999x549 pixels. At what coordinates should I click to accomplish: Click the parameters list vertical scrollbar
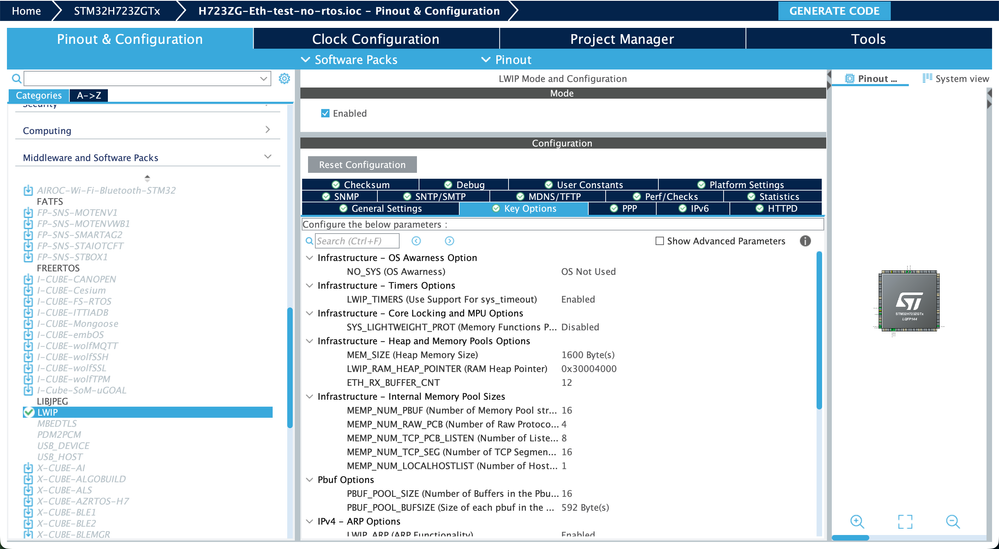819,330
